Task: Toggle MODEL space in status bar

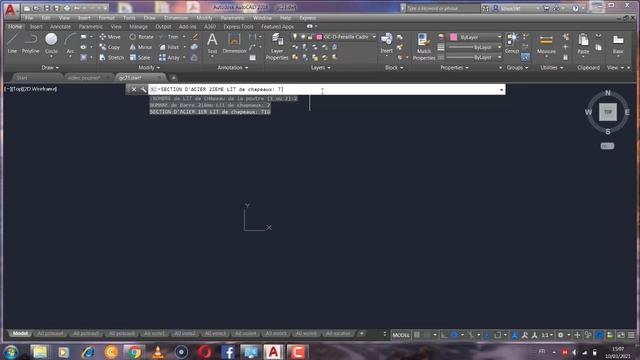Action: [401, 335]
